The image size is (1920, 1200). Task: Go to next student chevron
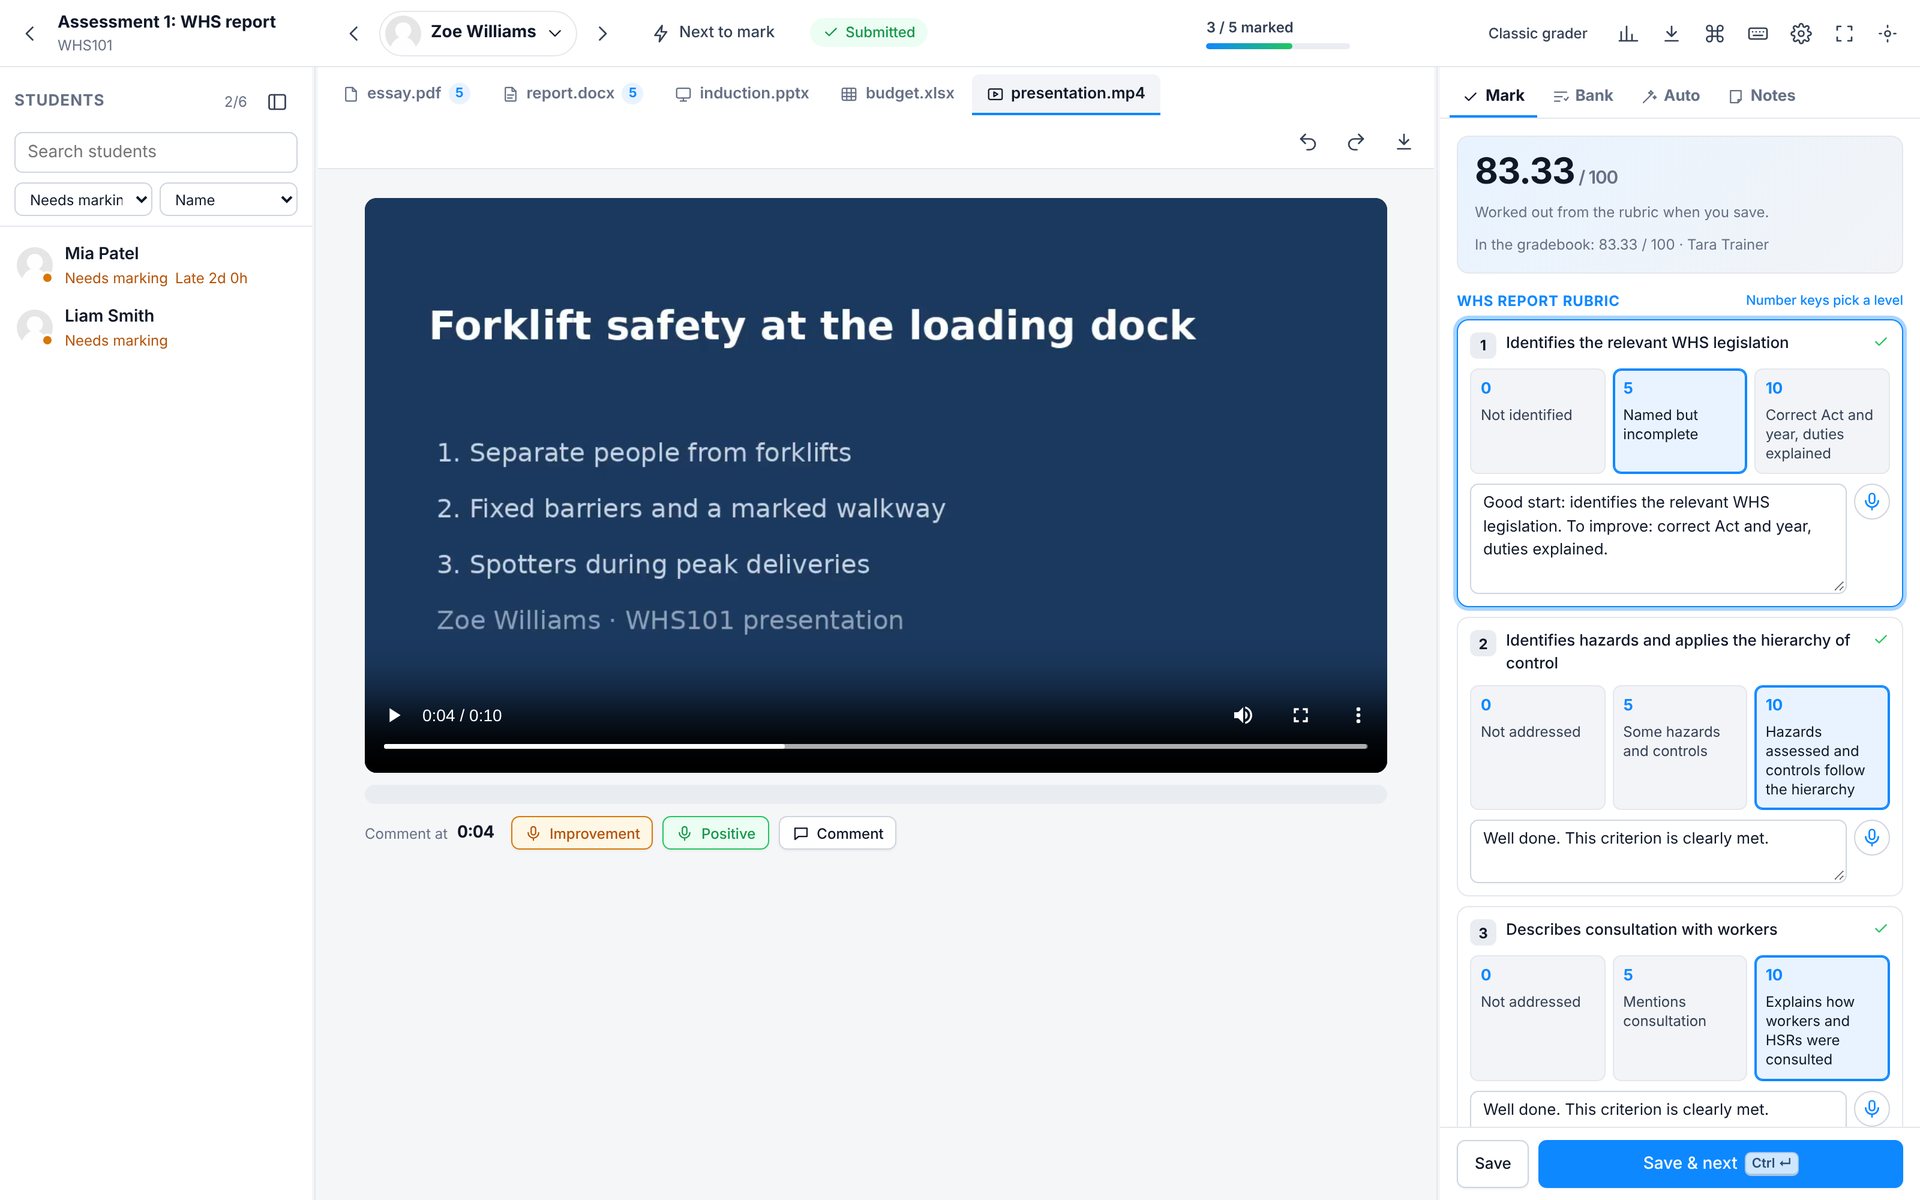pyautogui.click(x=602, y=33)
